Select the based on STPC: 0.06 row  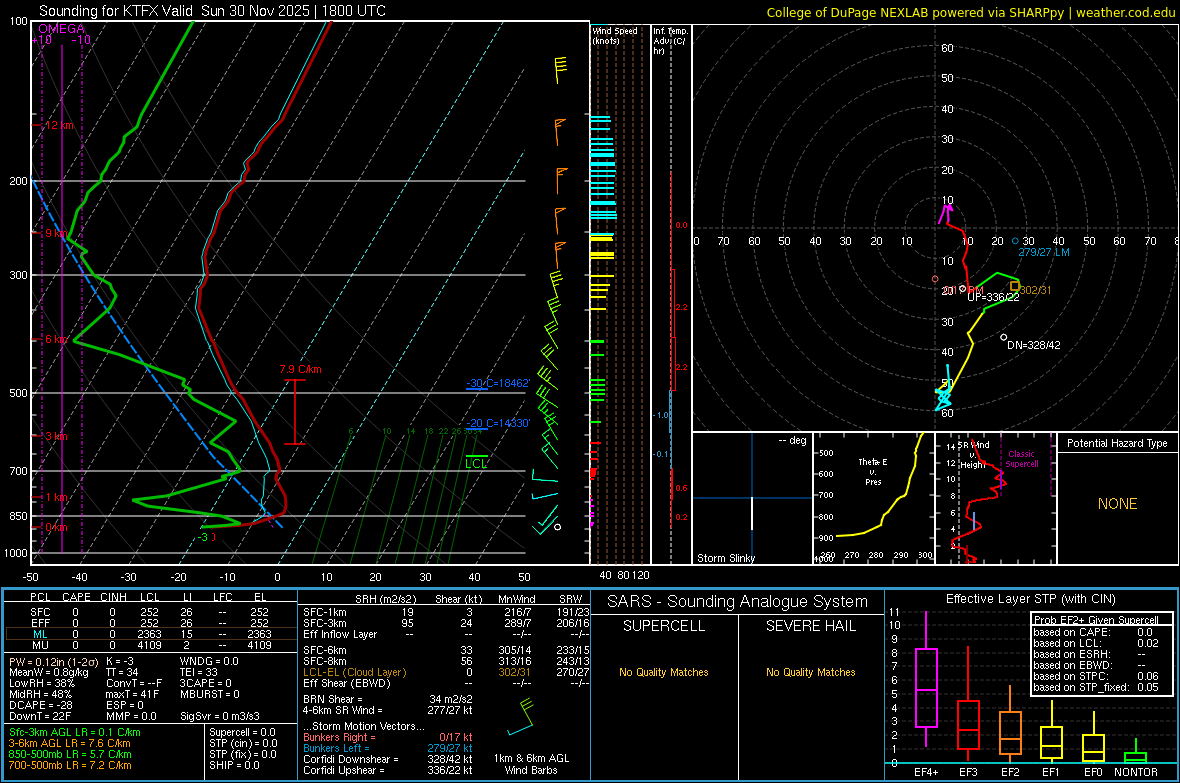coord(1096,676)
